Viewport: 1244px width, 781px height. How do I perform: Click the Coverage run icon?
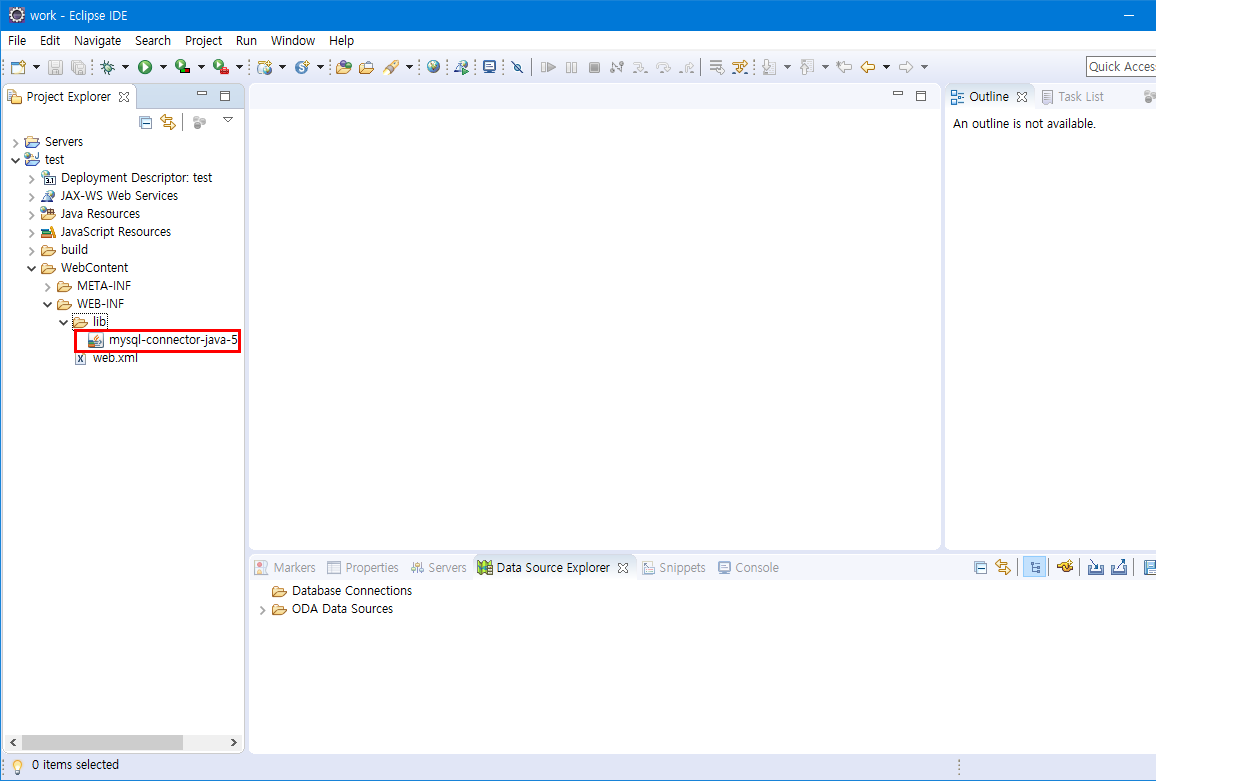coord(182,67)
